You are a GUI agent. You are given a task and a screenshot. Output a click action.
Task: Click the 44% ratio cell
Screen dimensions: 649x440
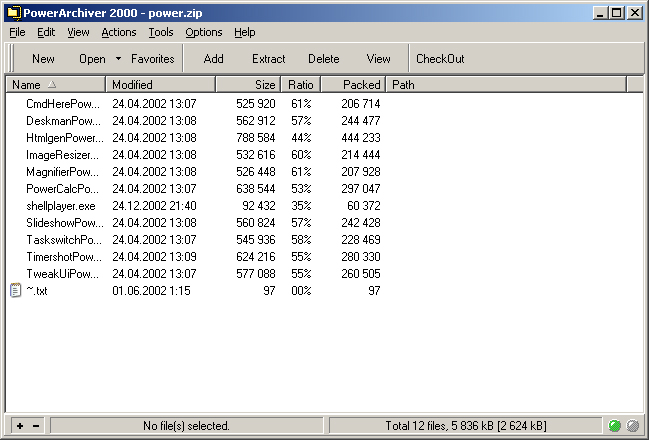pyautogui.click(x=301, y=137)
